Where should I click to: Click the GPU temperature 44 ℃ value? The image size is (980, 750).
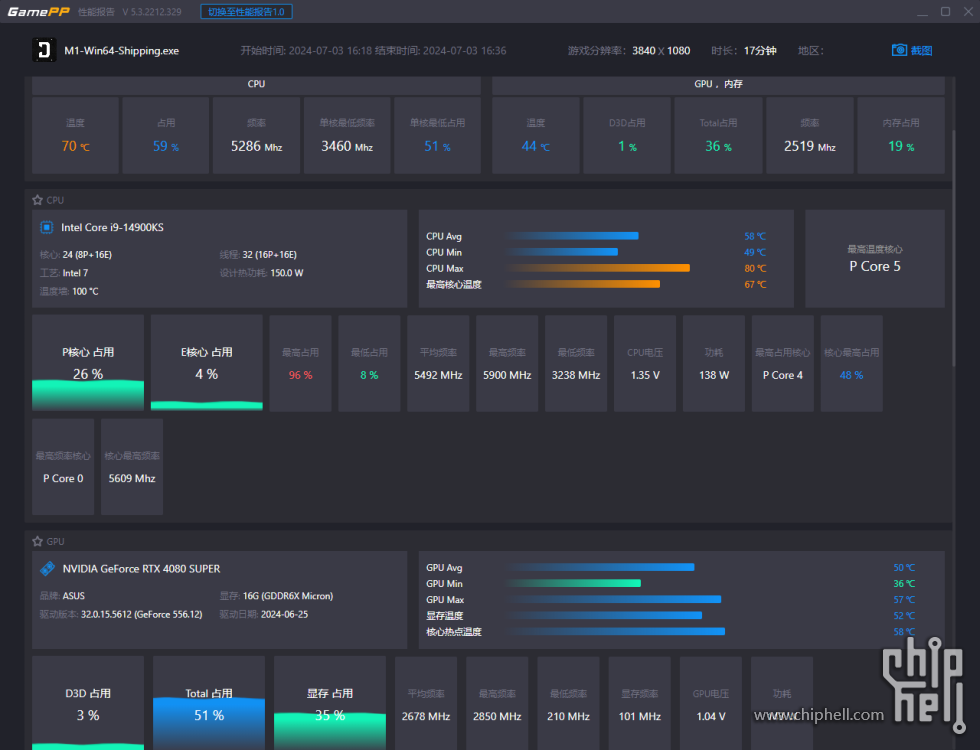536,146
